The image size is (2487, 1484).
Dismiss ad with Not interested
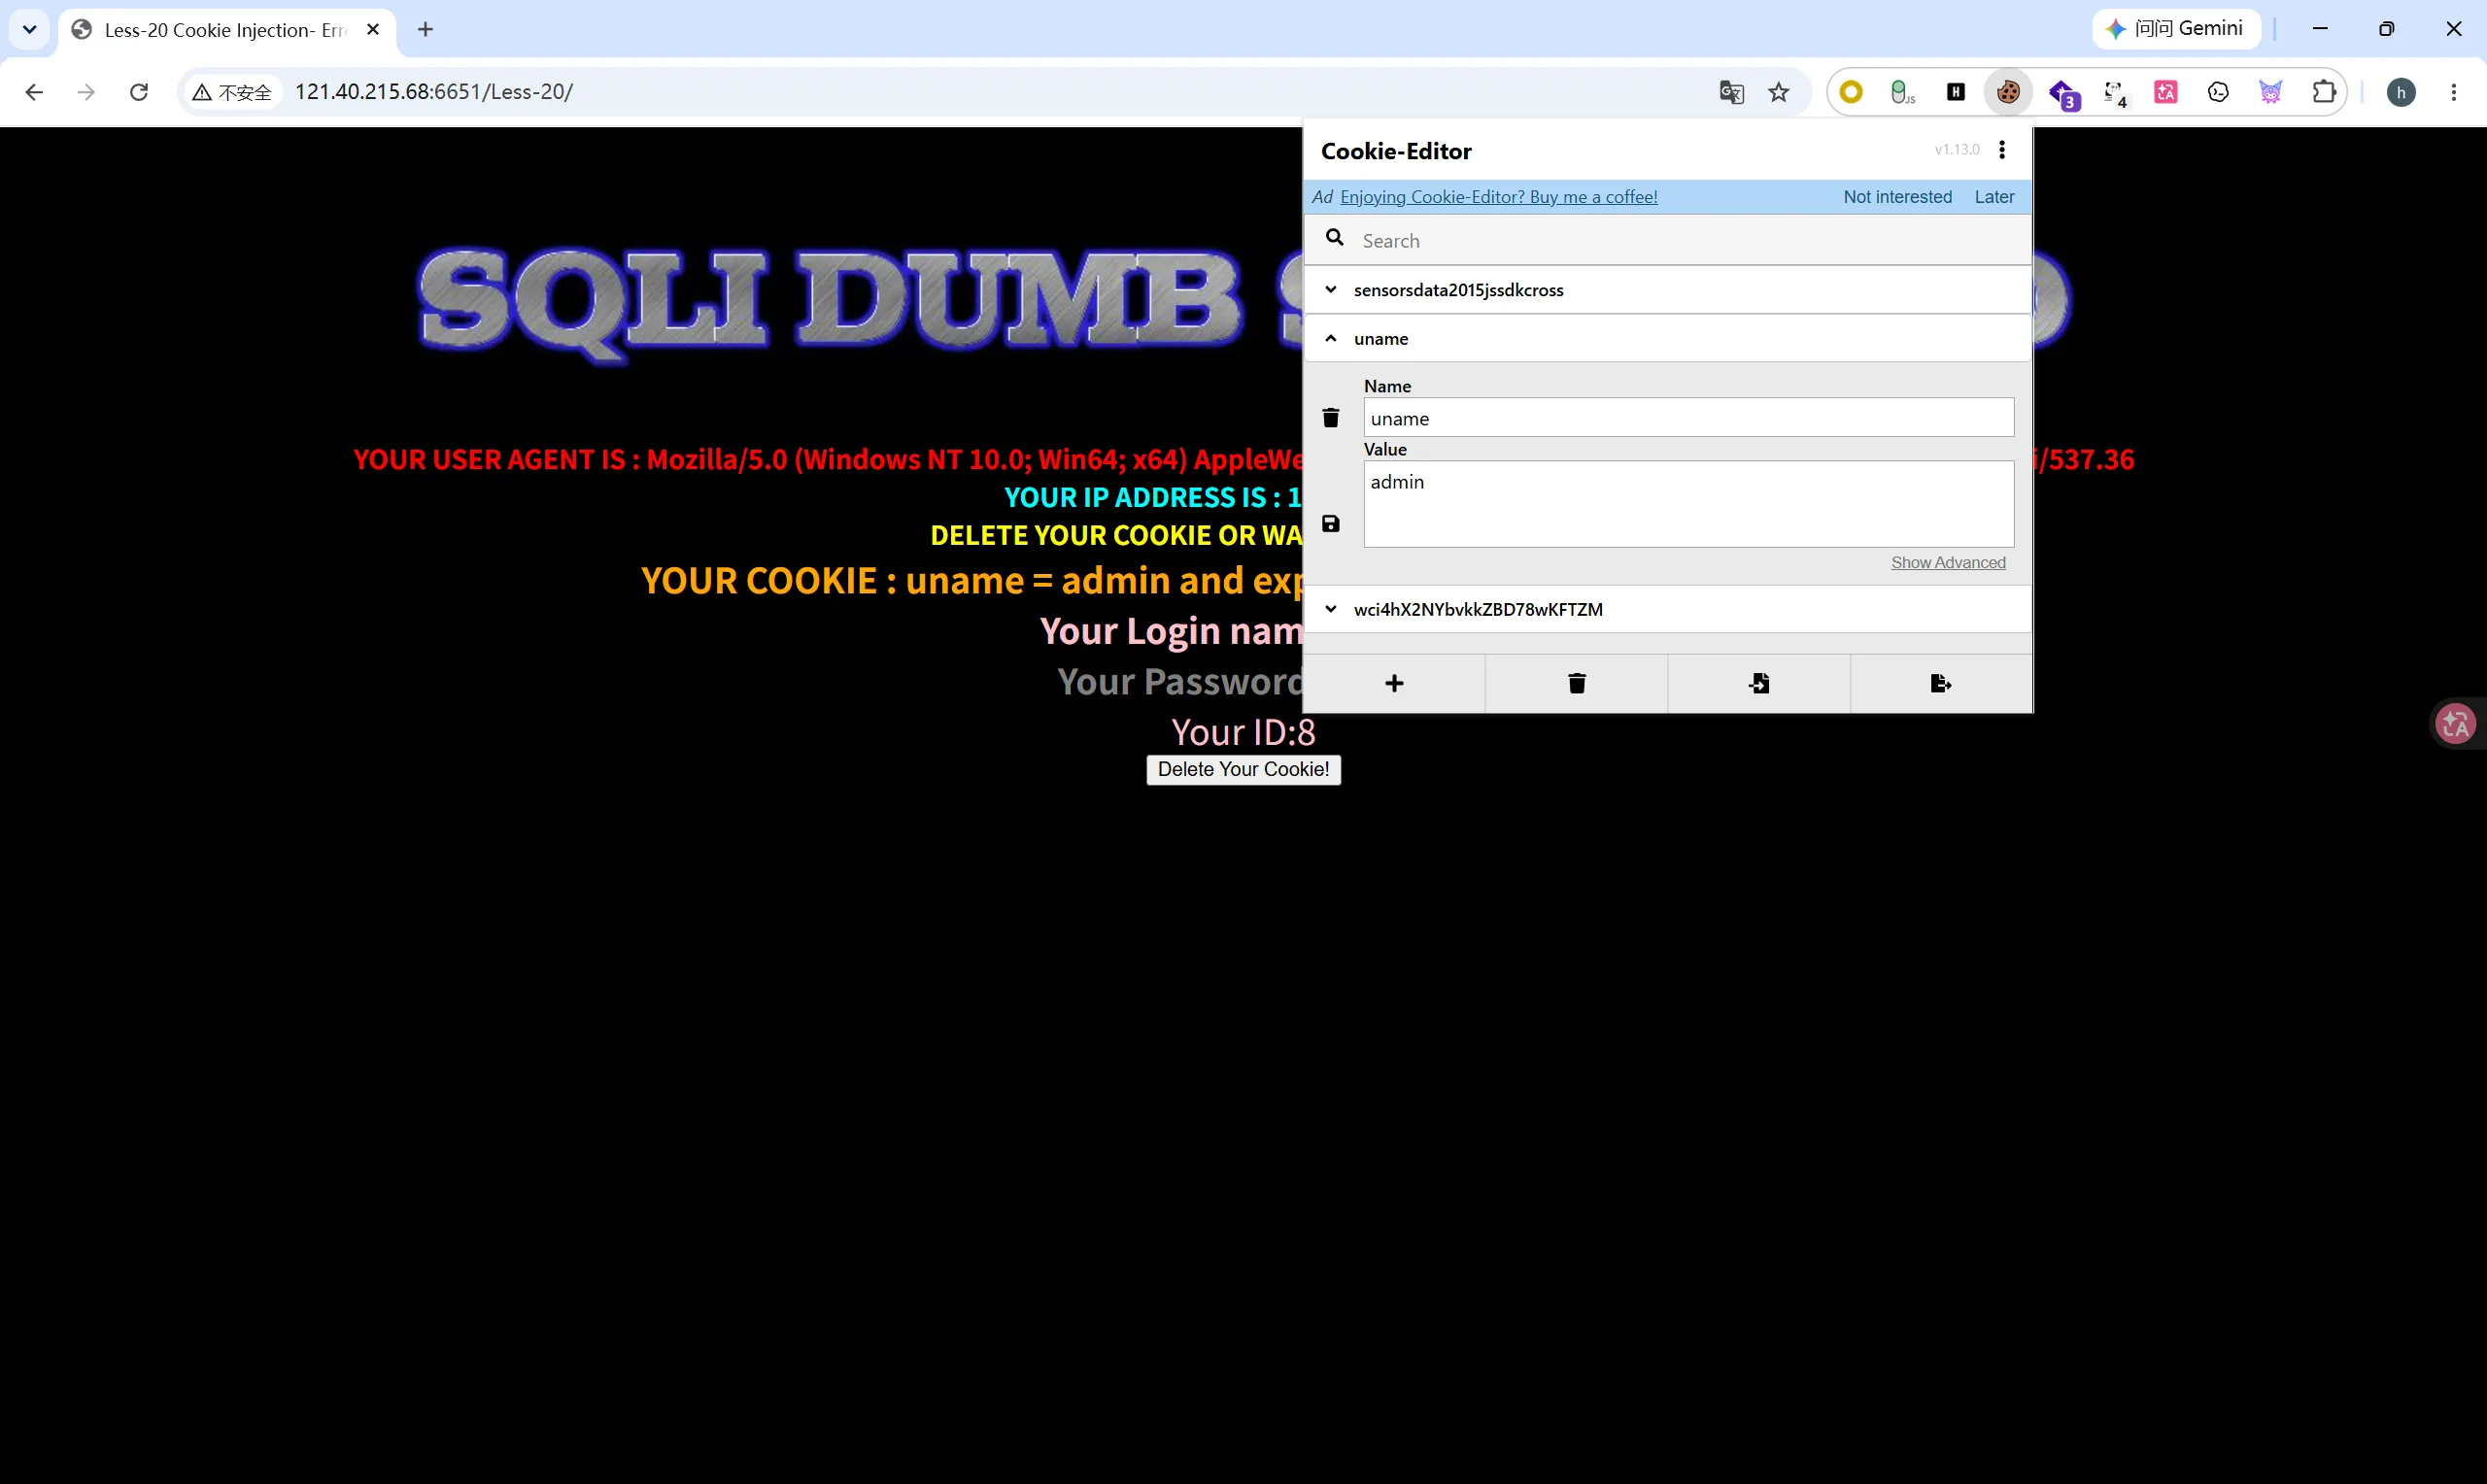(x=1897, y=197)
